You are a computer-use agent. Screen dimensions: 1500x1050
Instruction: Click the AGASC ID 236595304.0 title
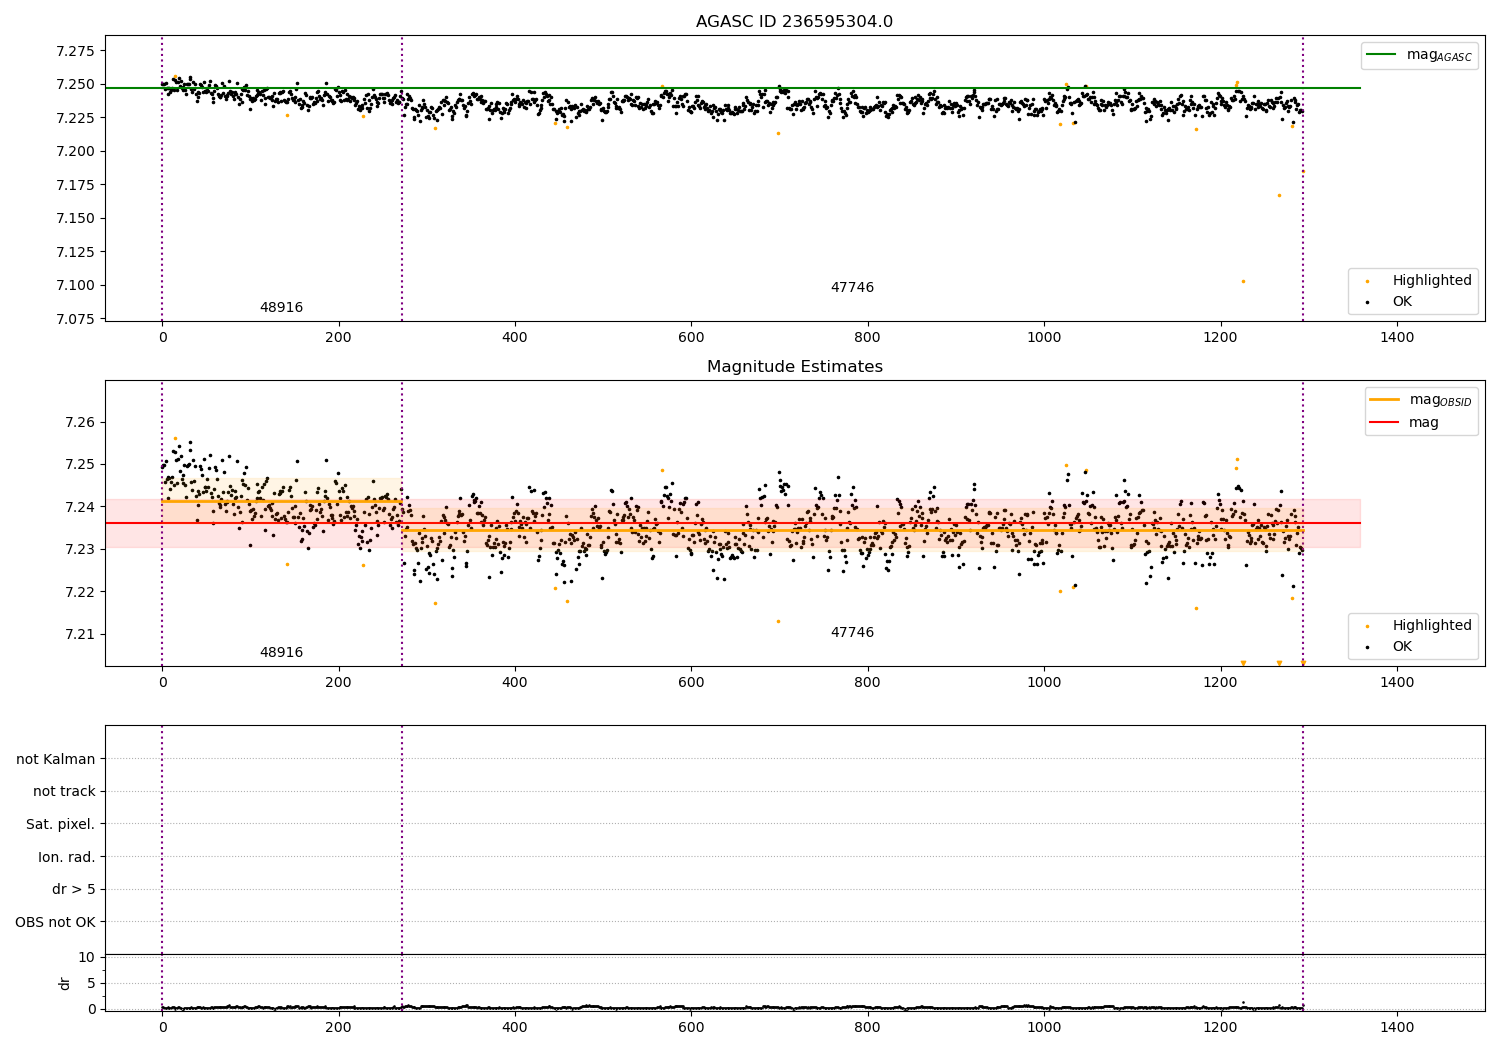pyautogui.click(x=794, y=22)
